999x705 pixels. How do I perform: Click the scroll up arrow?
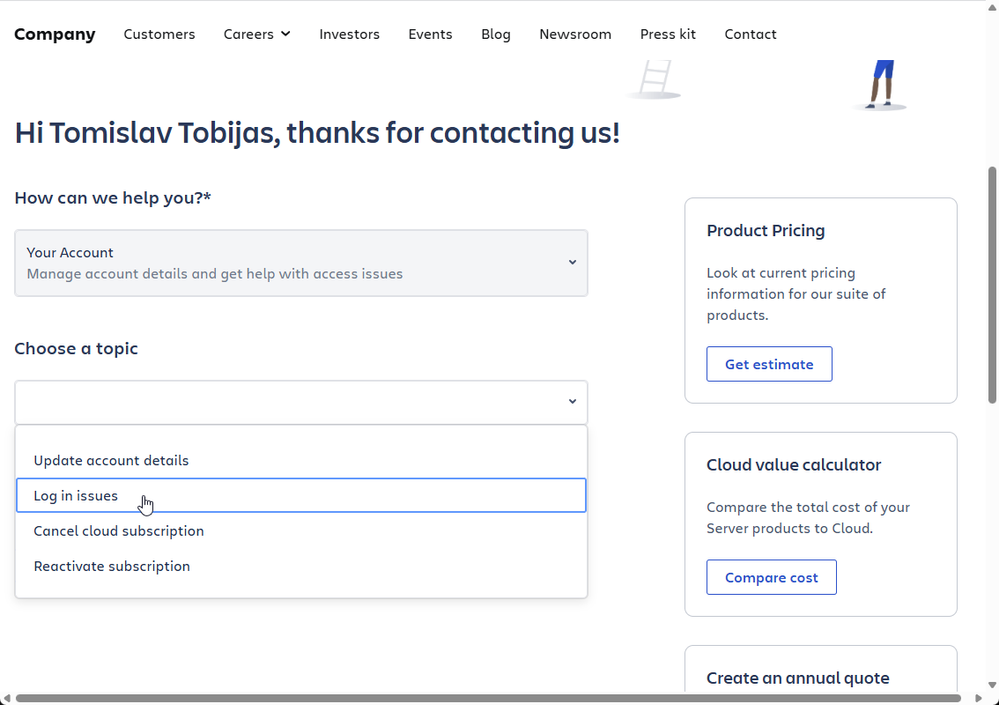(991, 8)
